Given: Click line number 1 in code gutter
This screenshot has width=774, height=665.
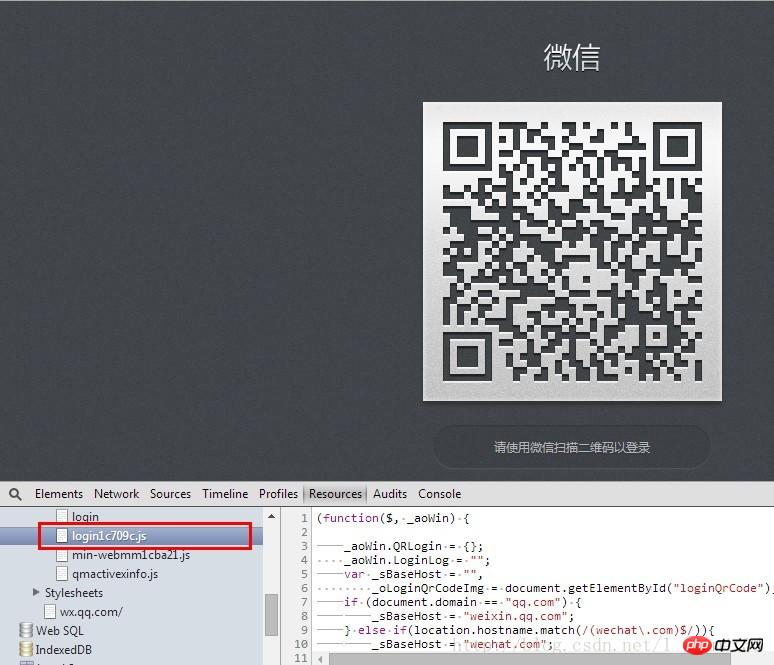Looking at the screenshot, I should [304, 518].
